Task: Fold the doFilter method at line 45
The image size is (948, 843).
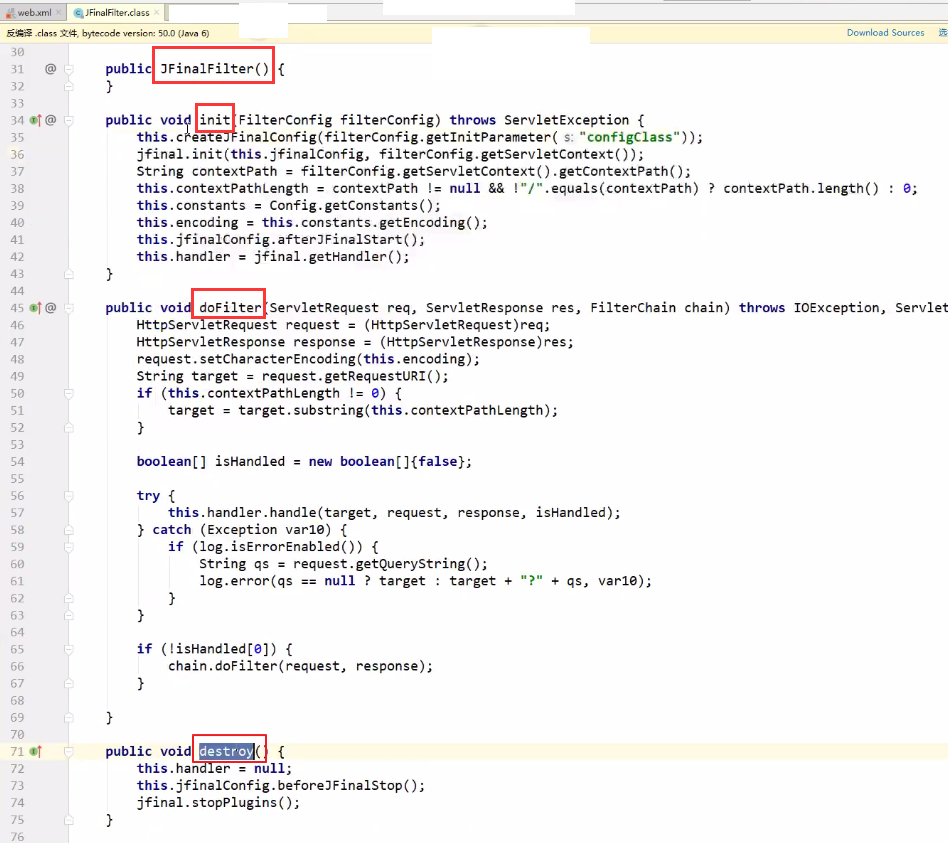Action: click(69, 308)
